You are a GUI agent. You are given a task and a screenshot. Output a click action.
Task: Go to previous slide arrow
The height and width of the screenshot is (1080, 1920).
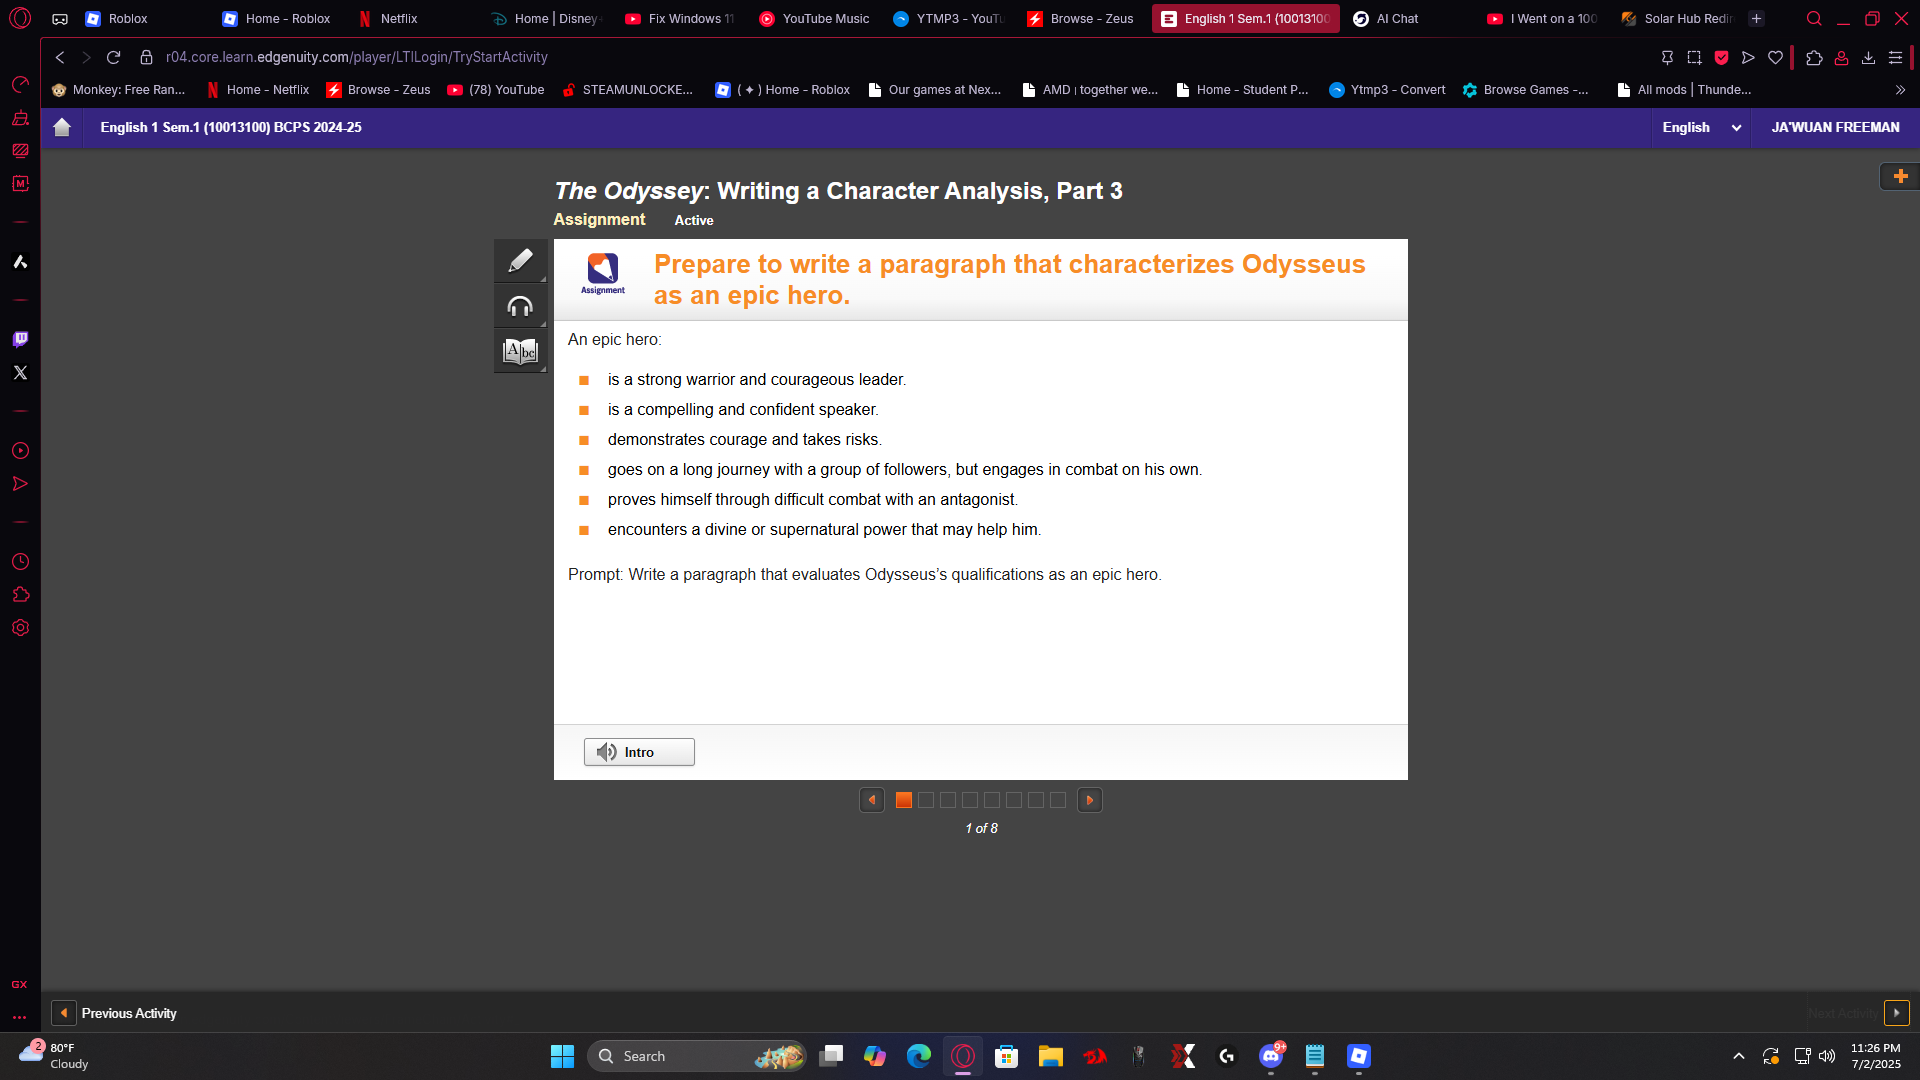872,800
